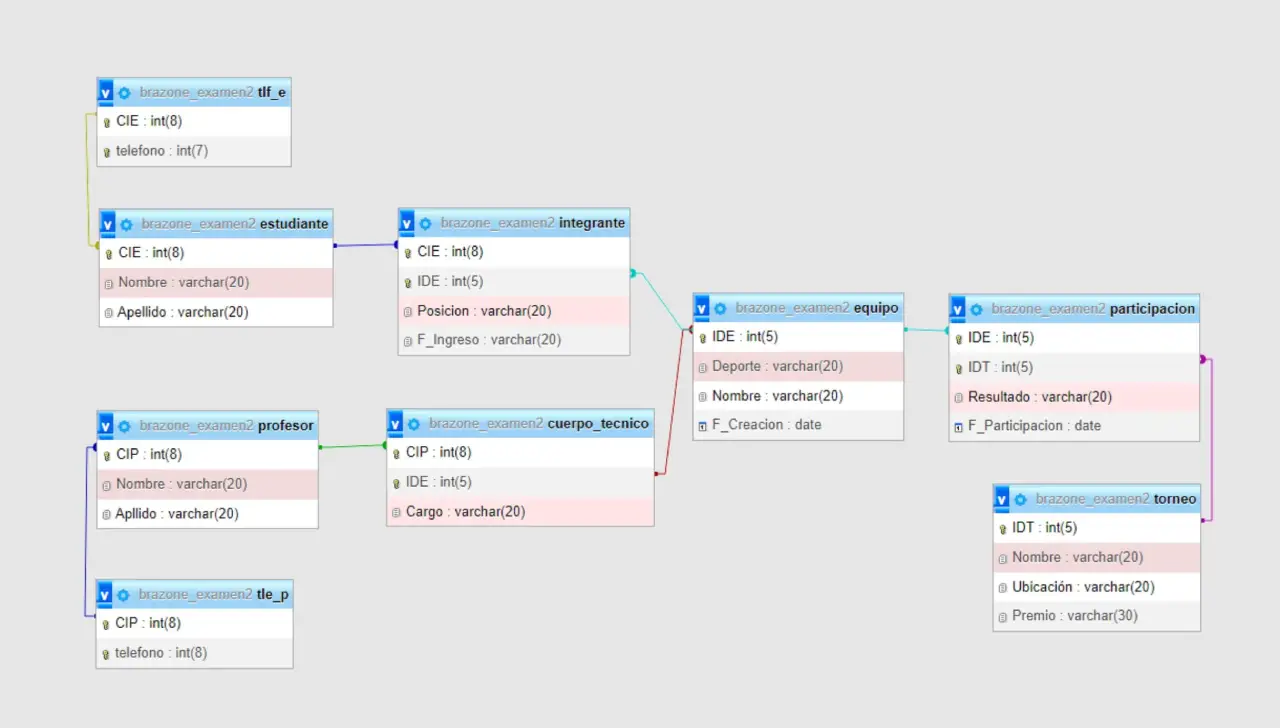Select the estudiante table title
Viewport: 1280px width, 728px height.
293,223
